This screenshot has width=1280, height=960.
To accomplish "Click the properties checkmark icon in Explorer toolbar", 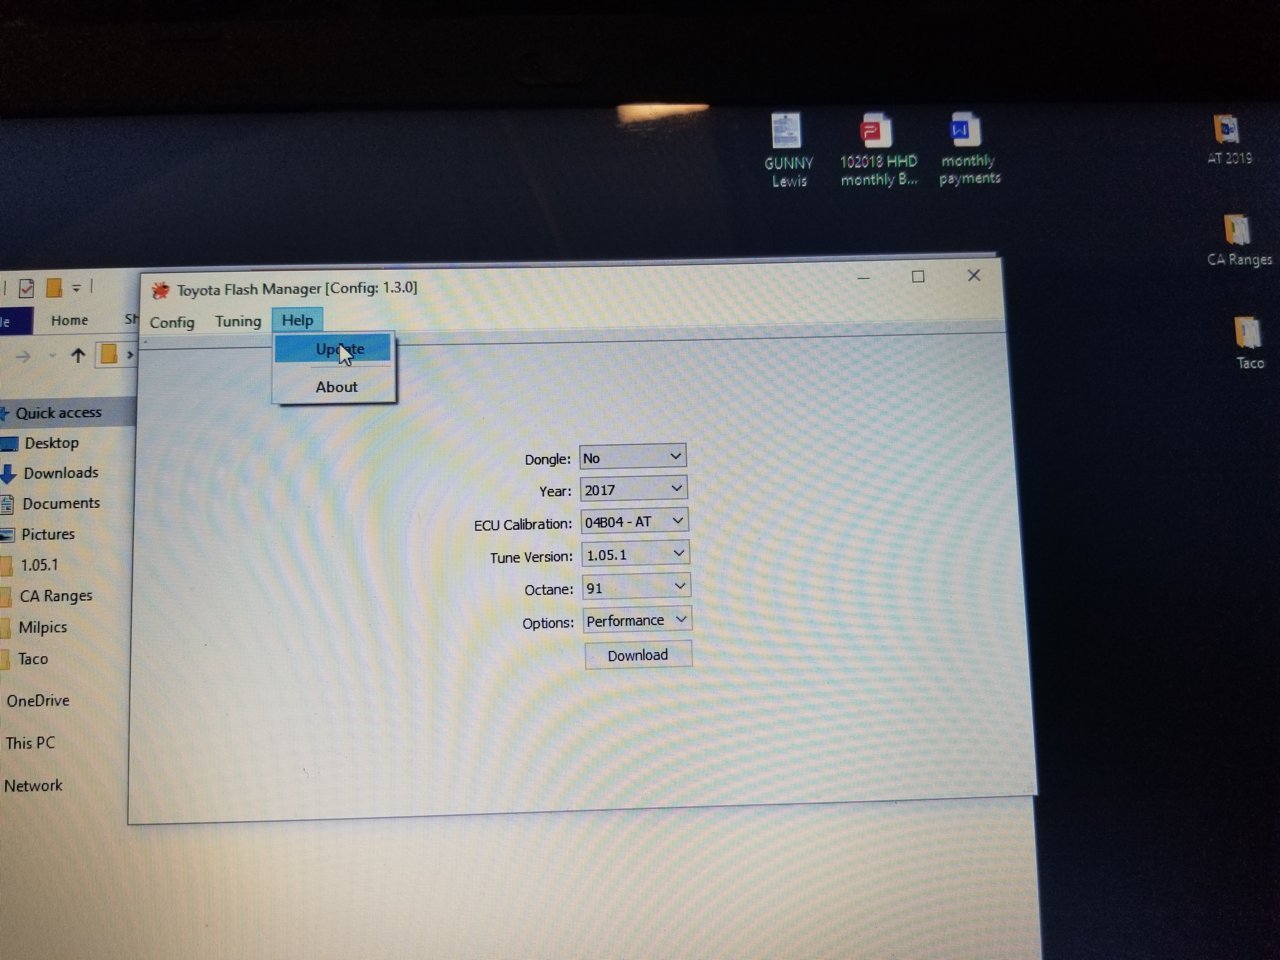I will [26, 288].
